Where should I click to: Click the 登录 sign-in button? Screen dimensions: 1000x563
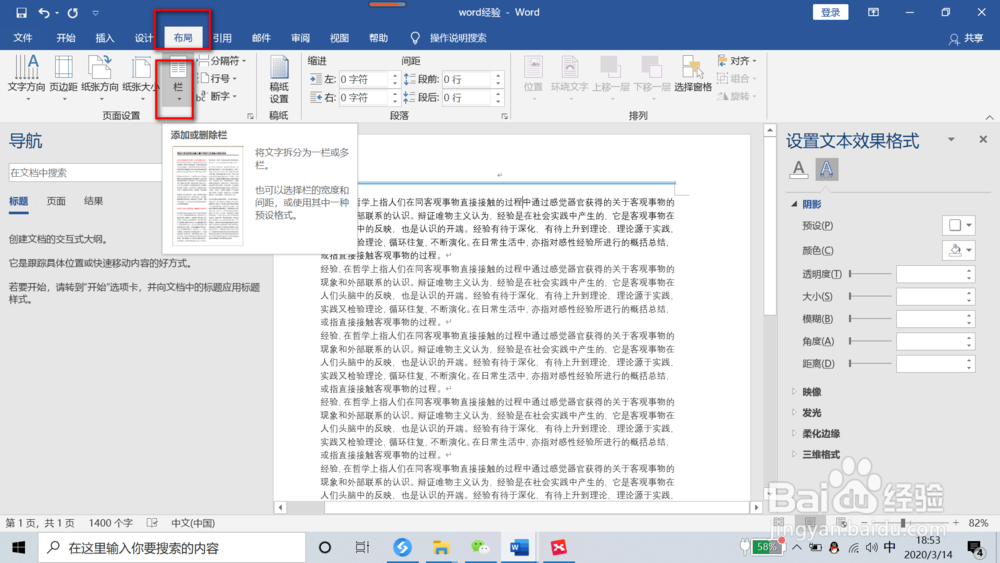830,12
